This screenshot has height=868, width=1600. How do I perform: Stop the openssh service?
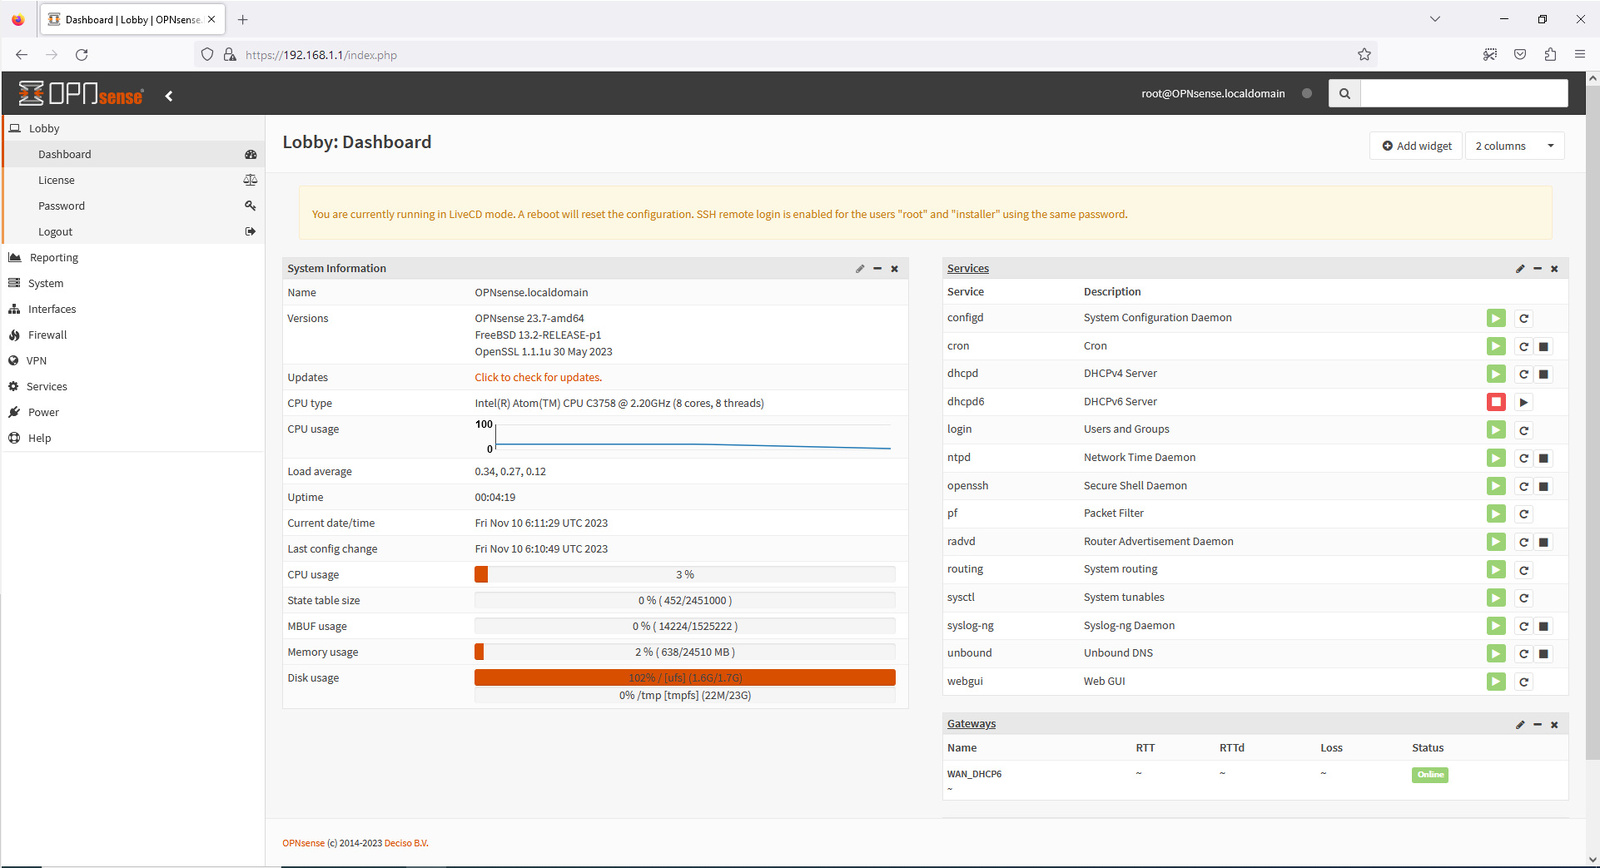[1544, 486]
